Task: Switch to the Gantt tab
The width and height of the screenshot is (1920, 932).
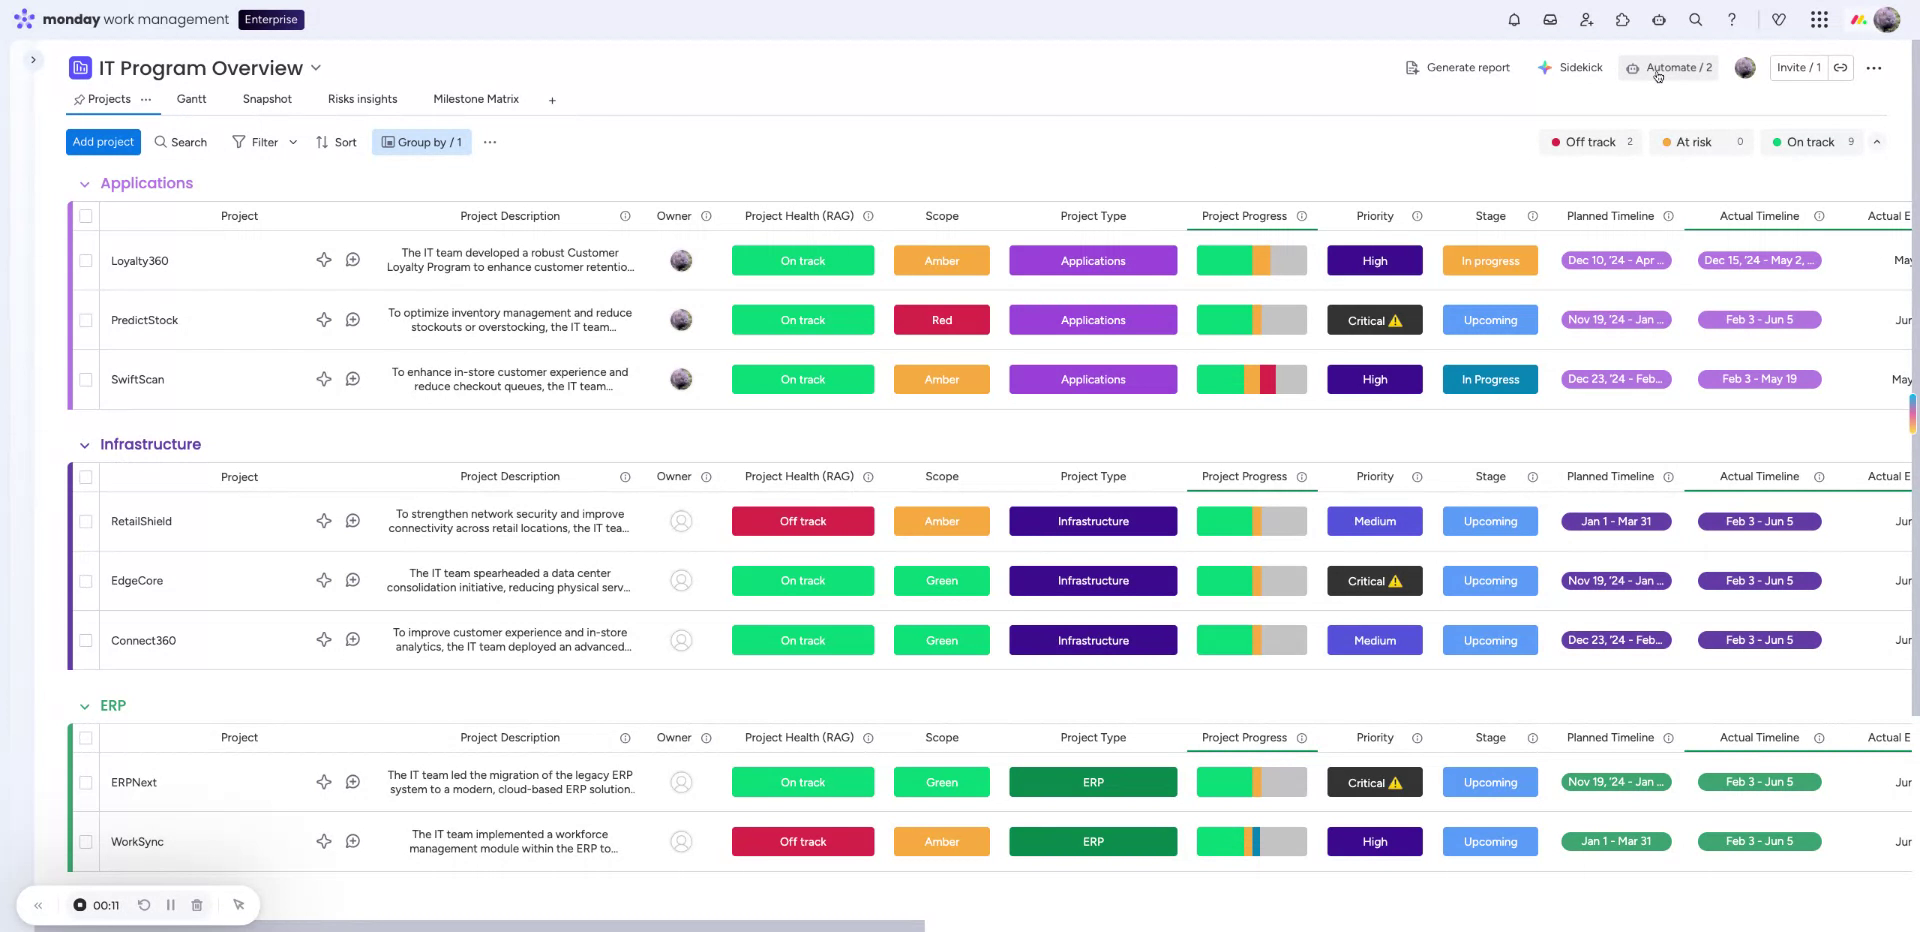Action: pos(191,99)
